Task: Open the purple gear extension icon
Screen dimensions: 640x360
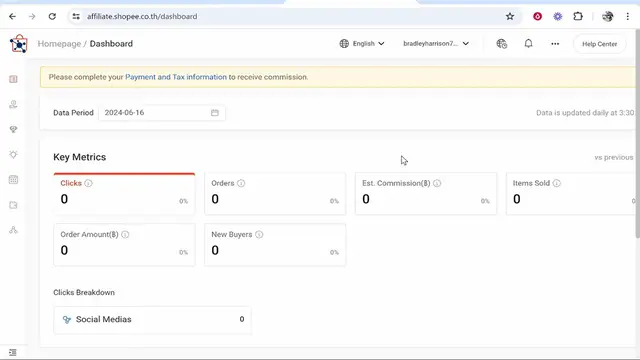Action: pos(558,16)
